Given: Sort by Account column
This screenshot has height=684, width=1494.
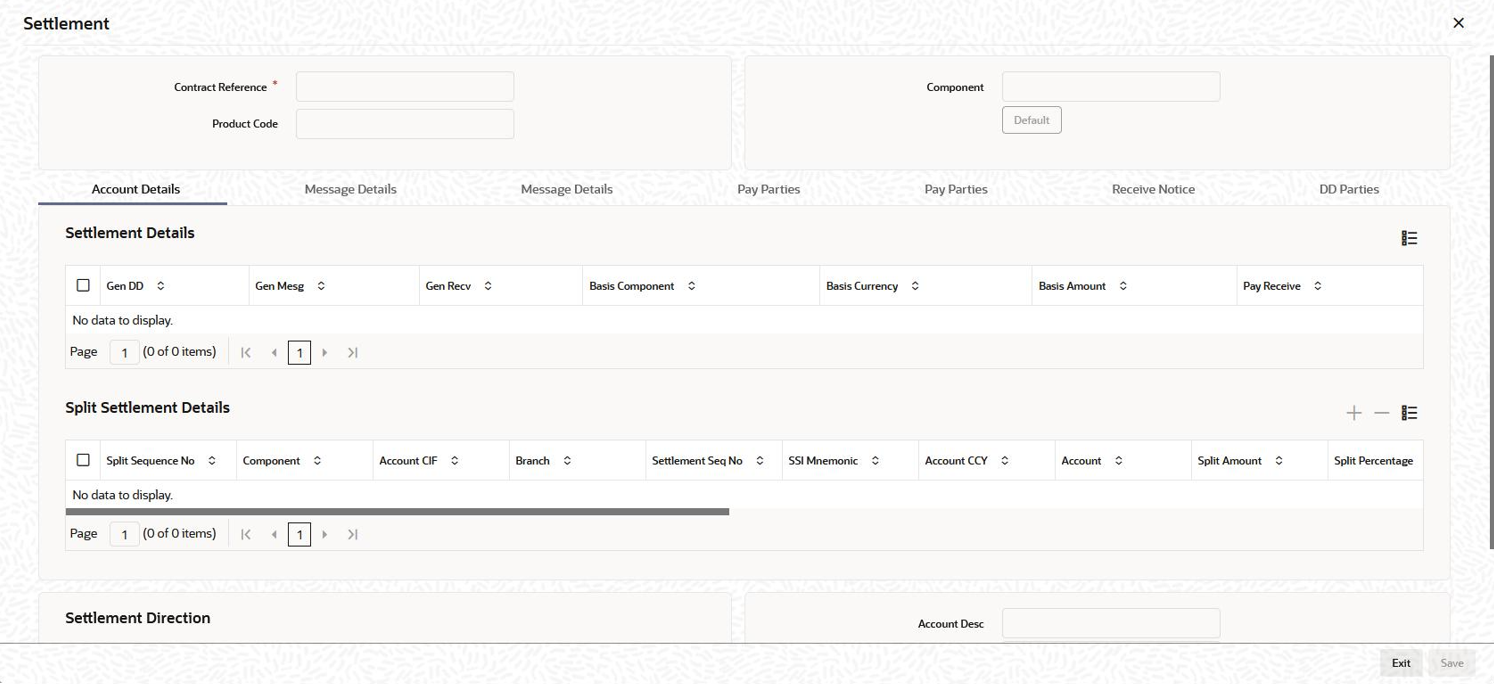Looking at the screenshot, I should (1119, 461).
